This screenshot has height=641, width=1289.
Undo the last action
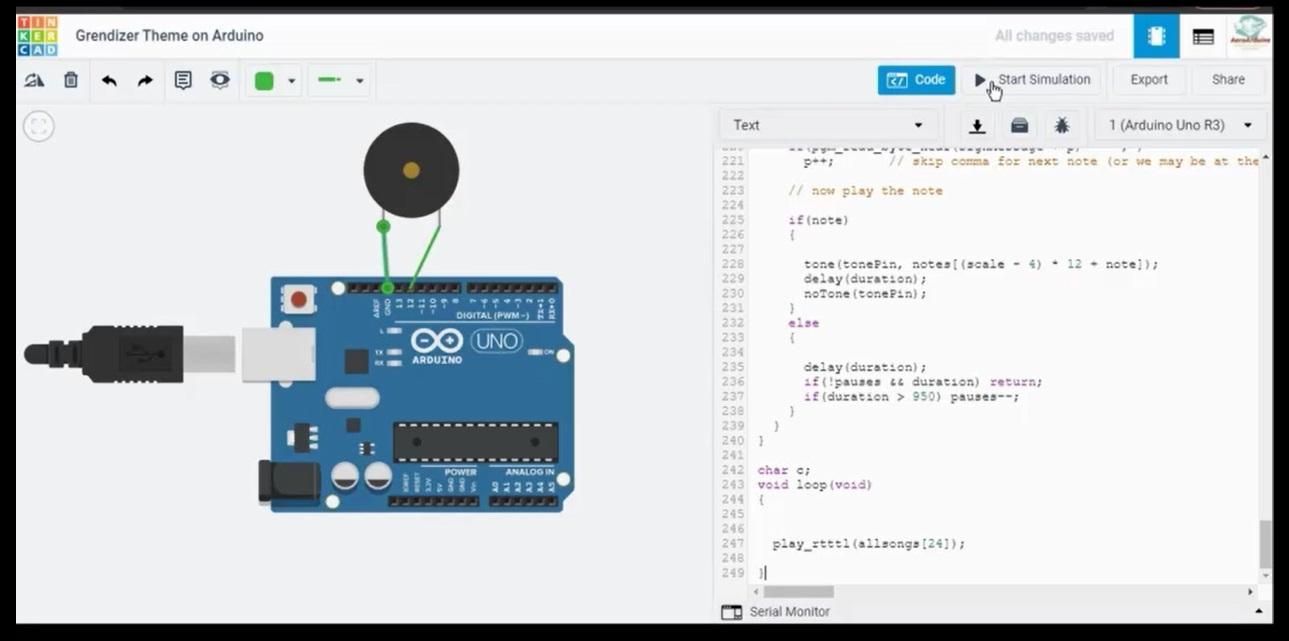[109, 80]
